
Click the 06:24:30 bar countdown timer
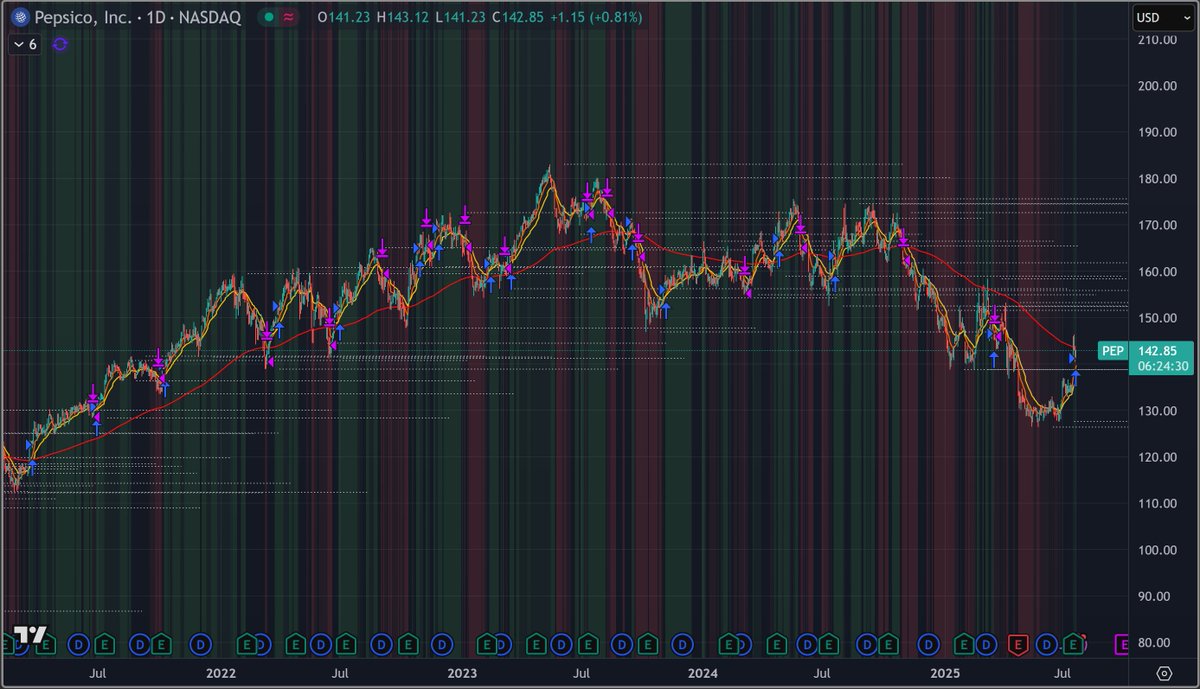[1162, 366]
